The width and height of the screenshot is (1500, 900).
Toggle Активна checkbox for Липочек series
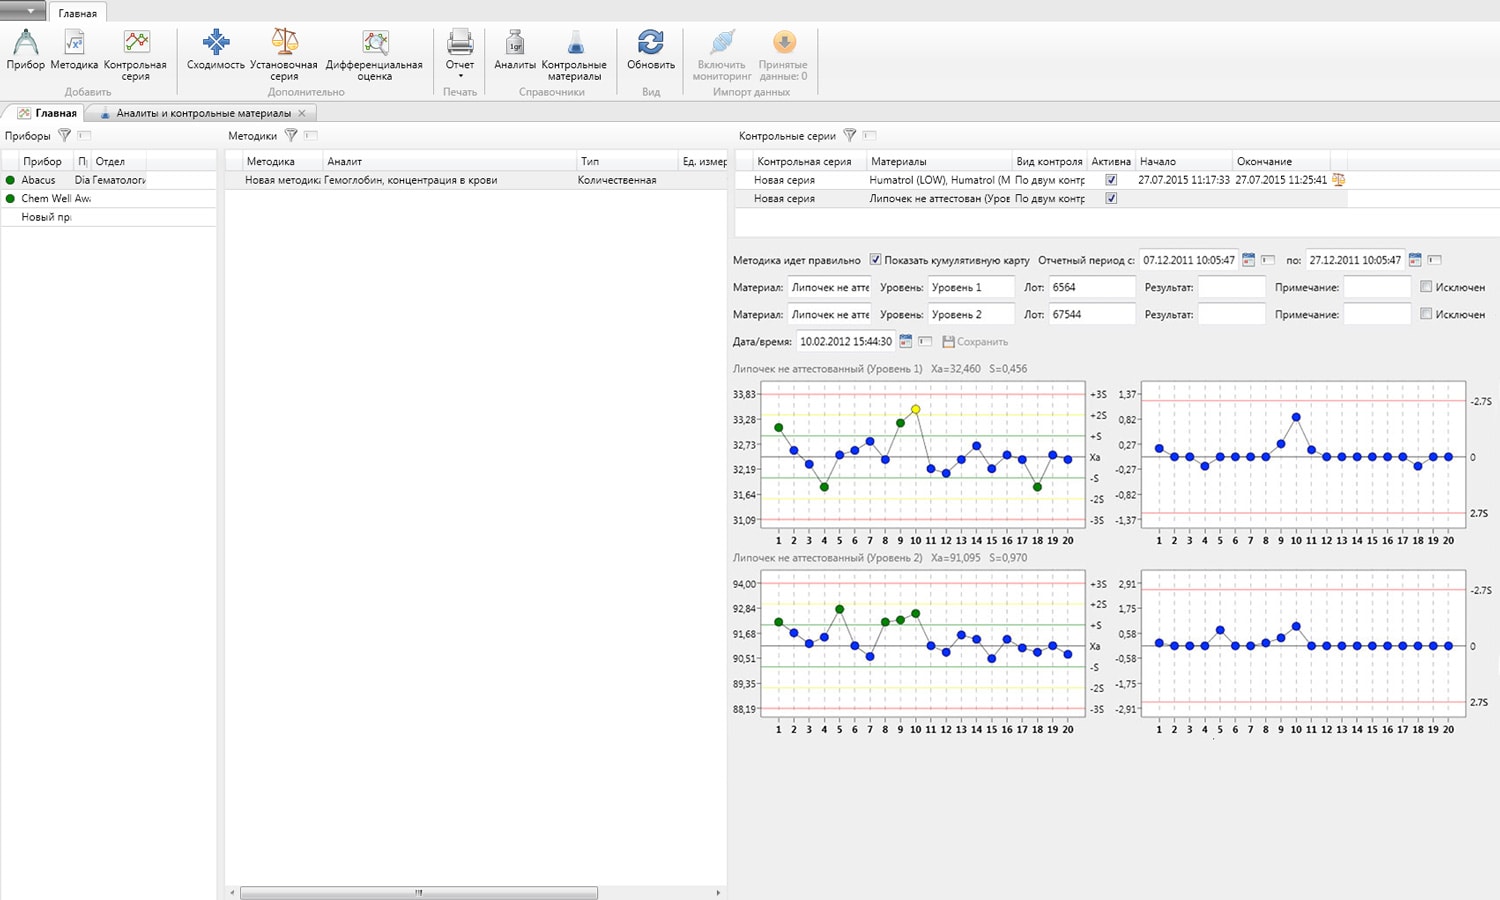[x=1111, y=198]
